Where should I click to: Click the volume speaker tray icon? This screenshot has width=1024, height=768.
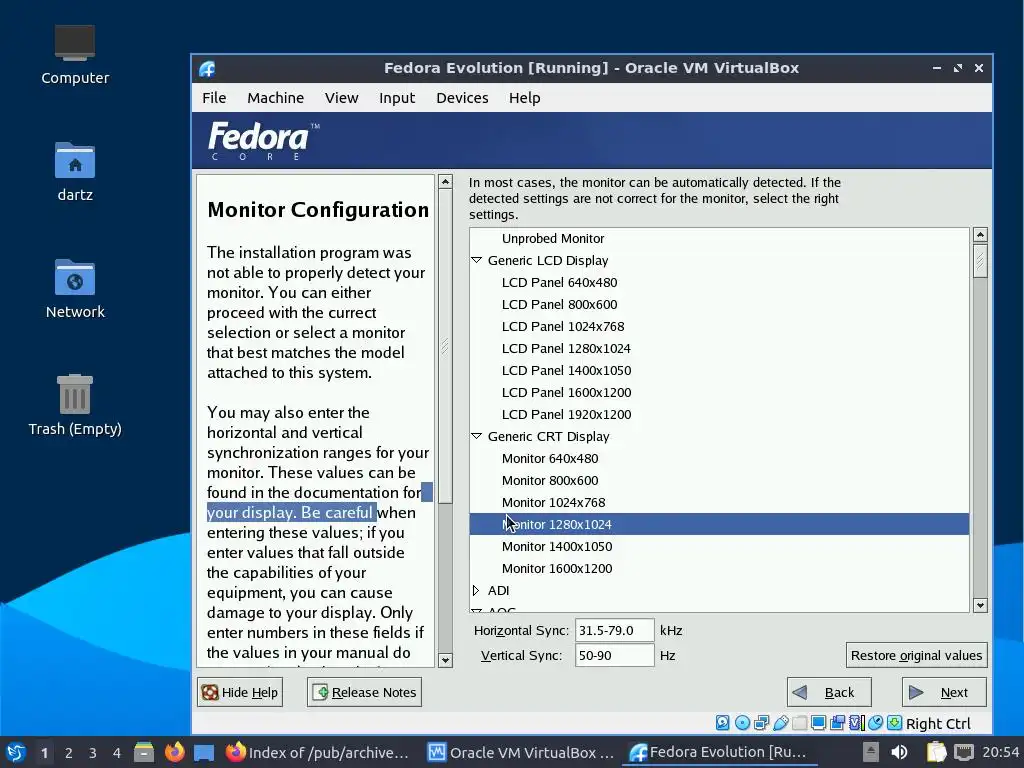tap(899, 752)
